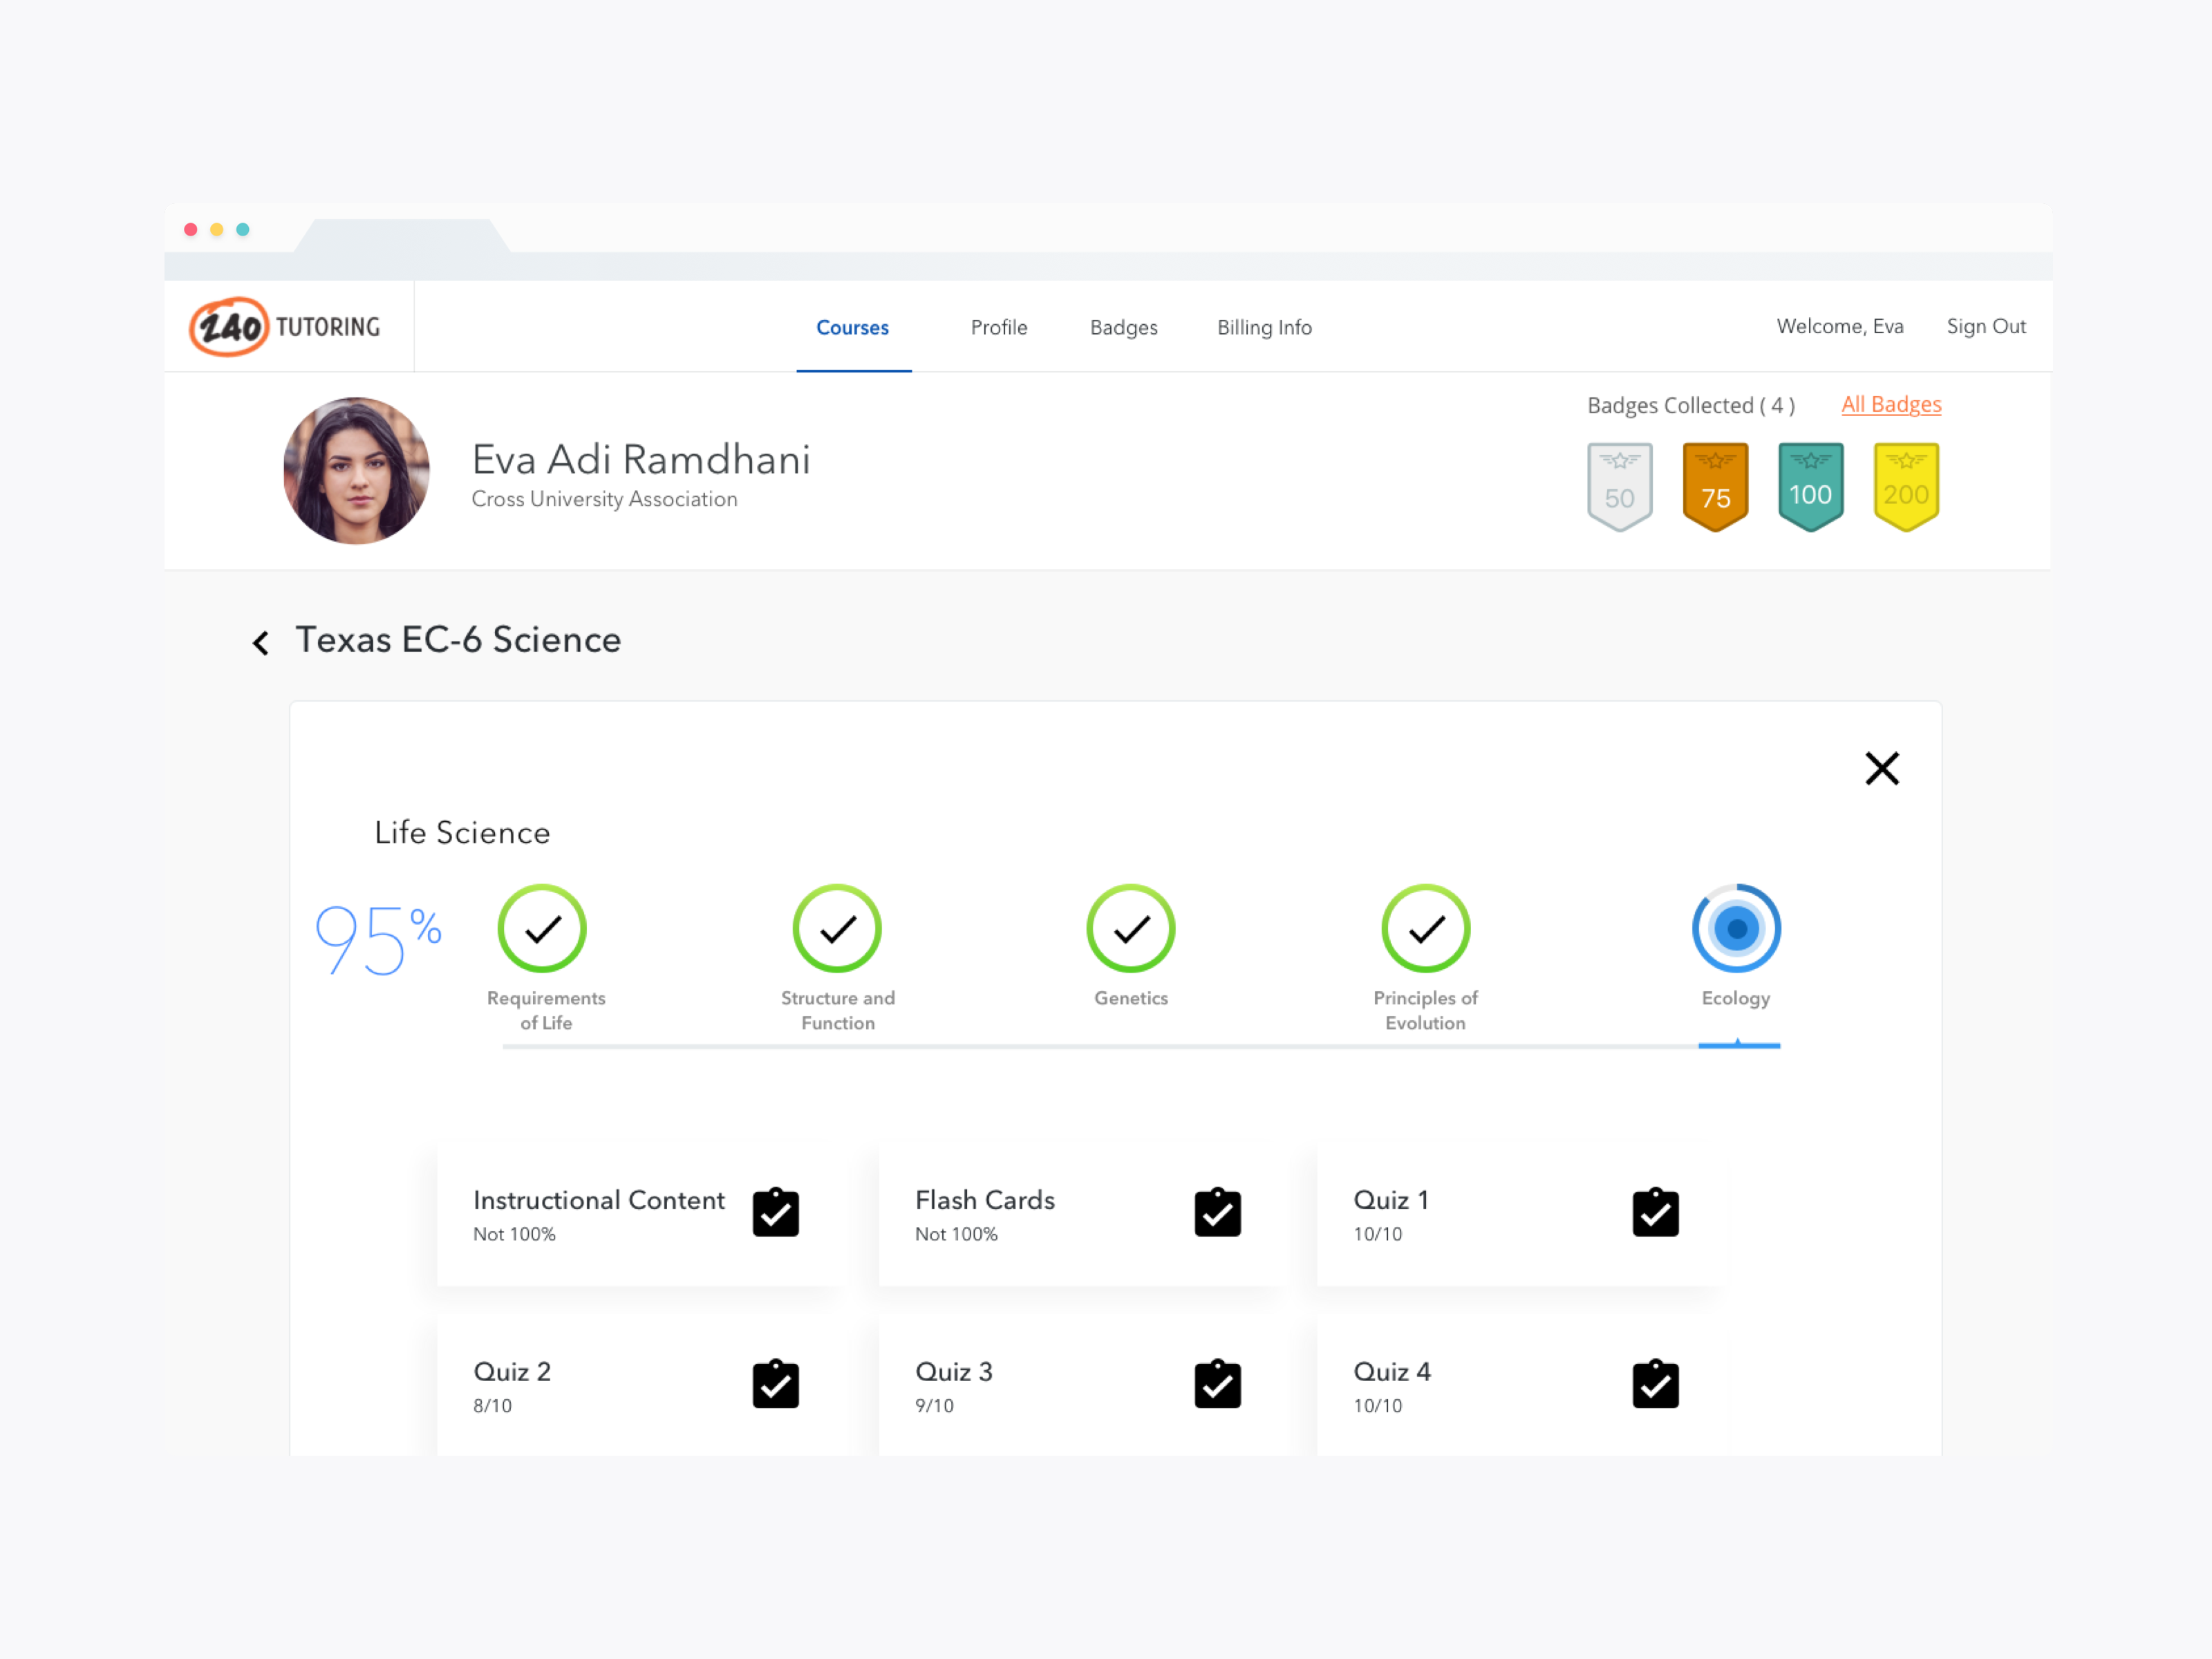
Task: Click Quiz 1 clipboard check icon
Action: (1655, 1212)
